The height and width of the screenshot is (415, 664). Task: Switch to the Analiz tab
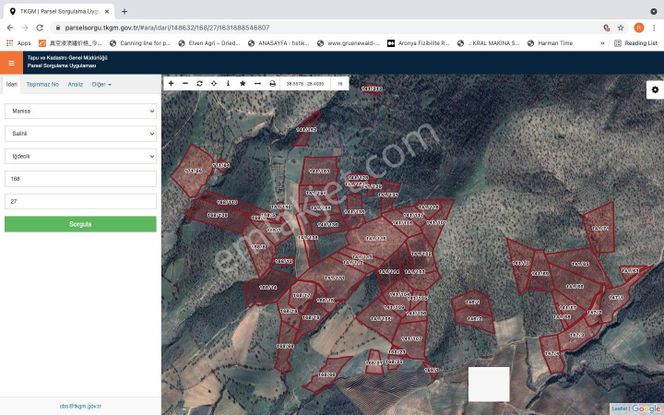coord(75,85)
